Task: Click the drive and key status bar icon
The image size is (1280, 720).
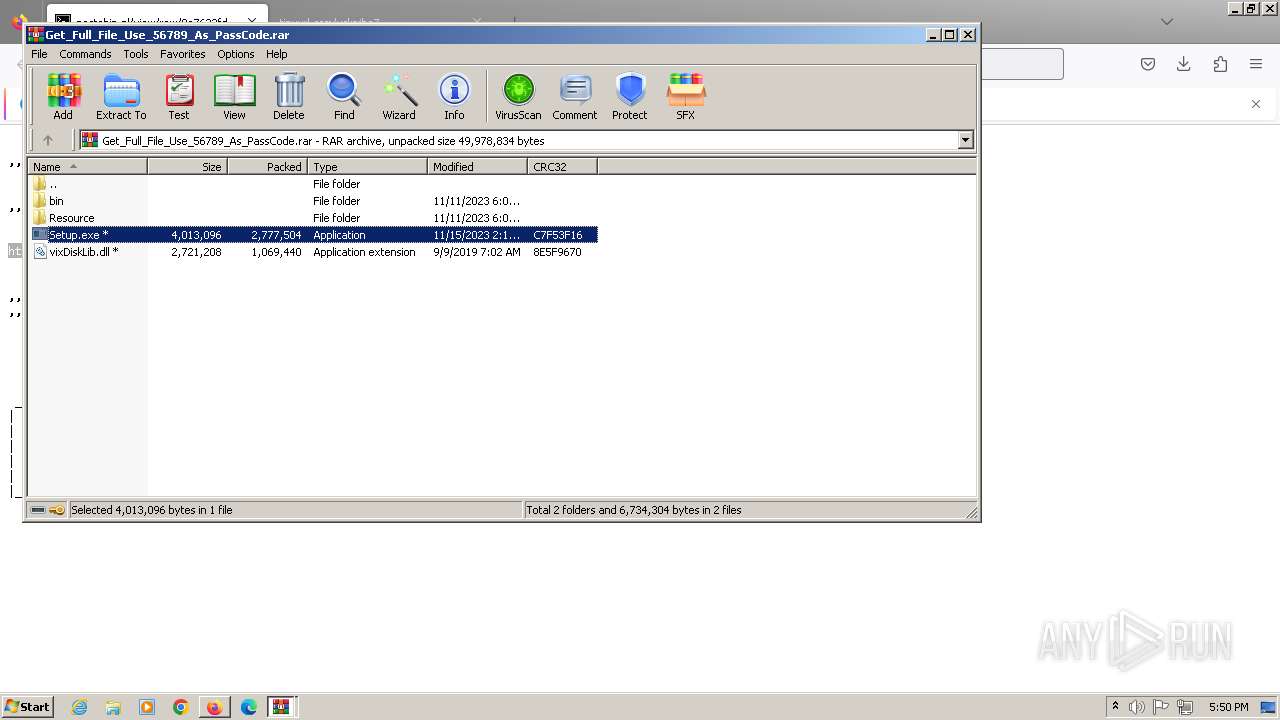Action: tap(47, 510)
